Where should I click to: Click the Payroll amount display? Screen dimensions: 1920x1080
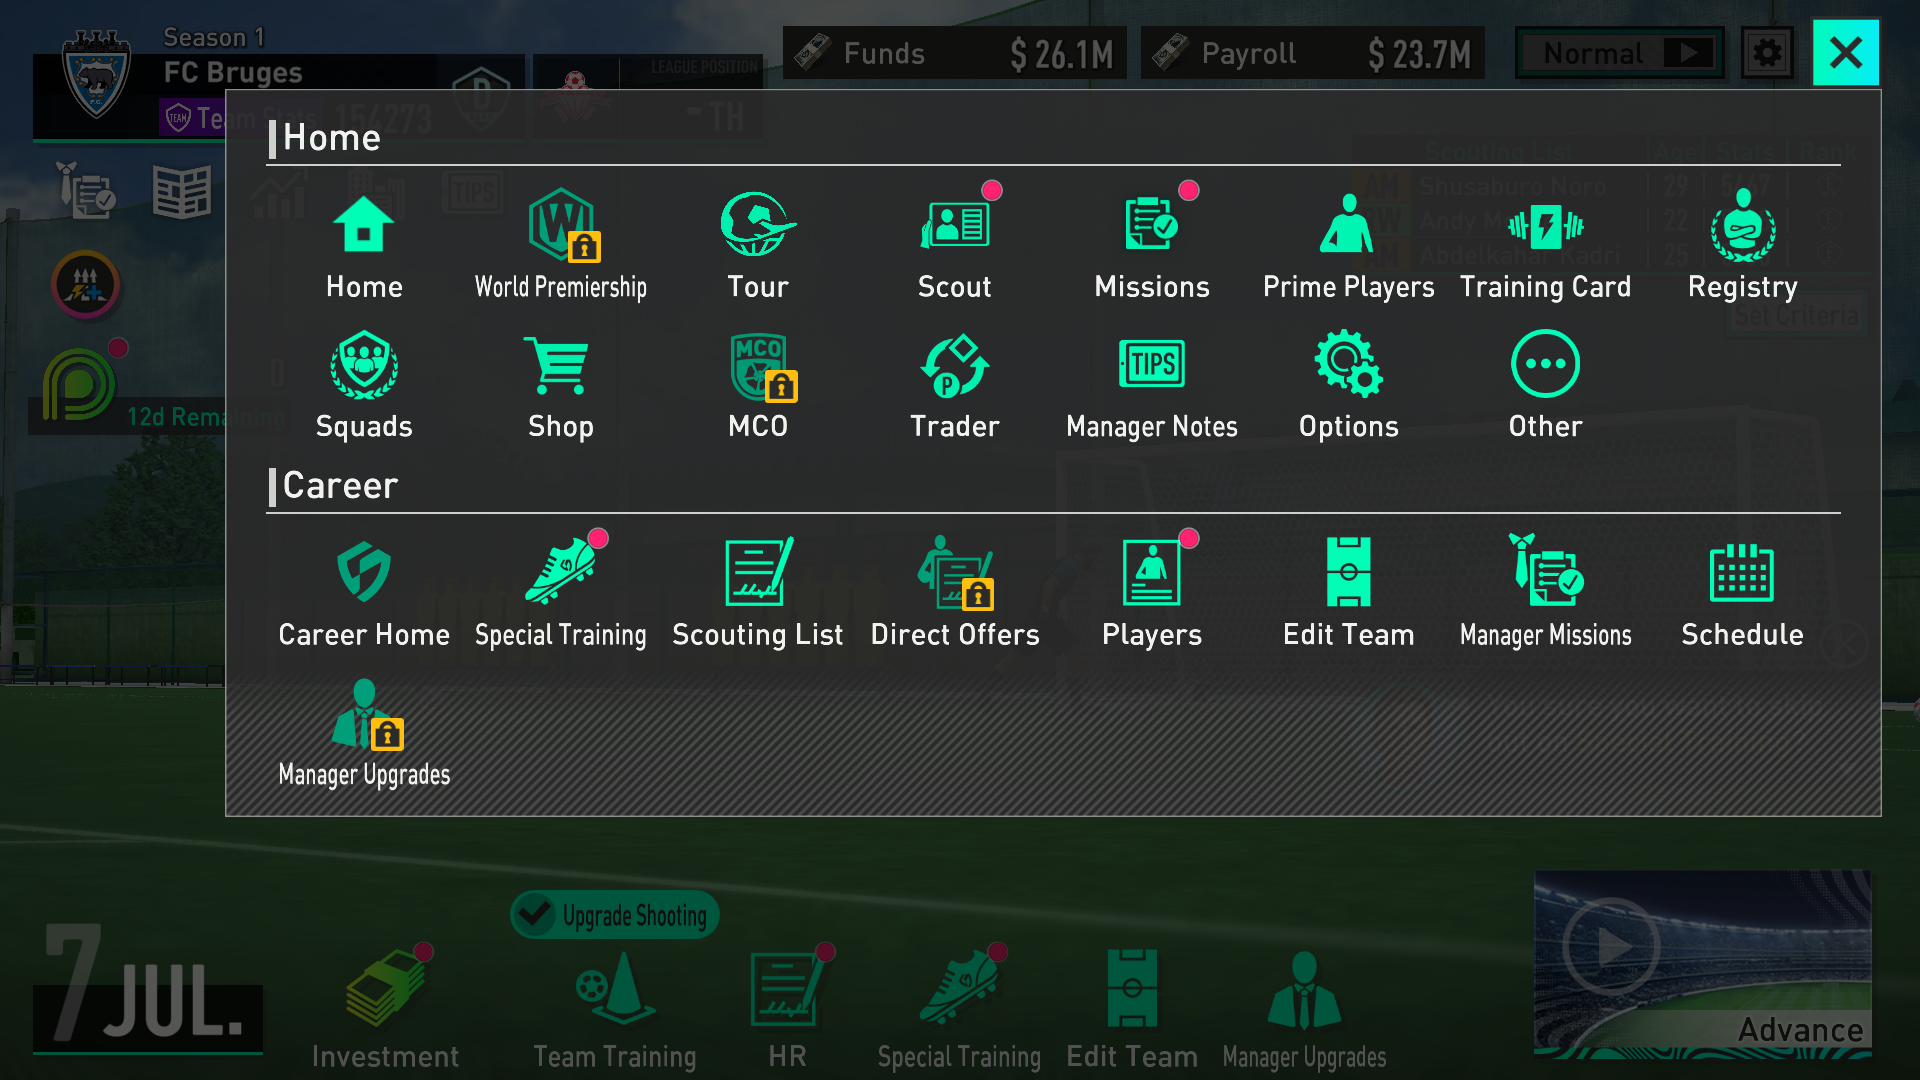pyautogui.click(x=1312, y=53)
